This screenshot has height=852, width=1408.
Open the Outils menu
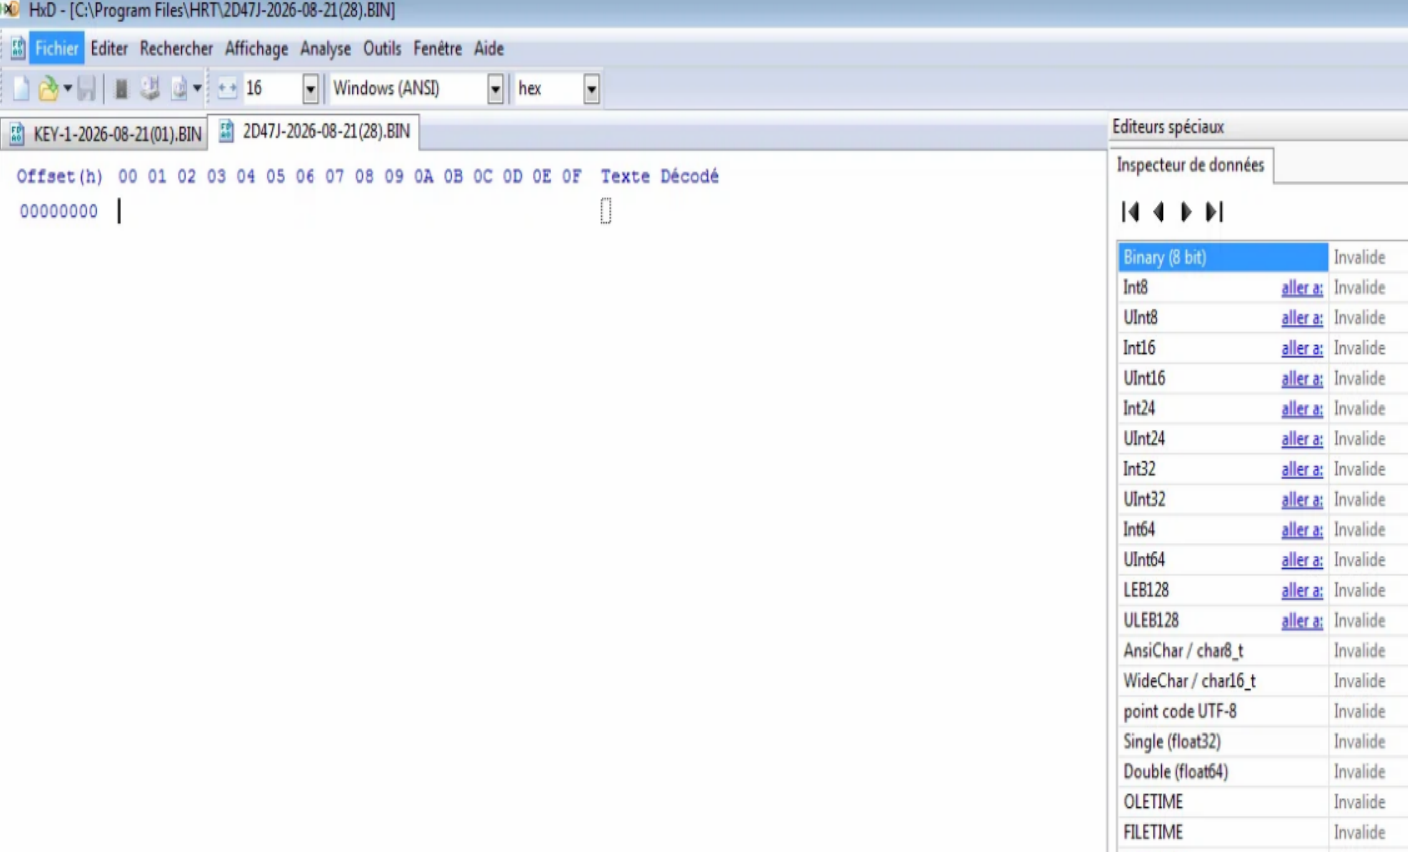click(x=382, y=48)
